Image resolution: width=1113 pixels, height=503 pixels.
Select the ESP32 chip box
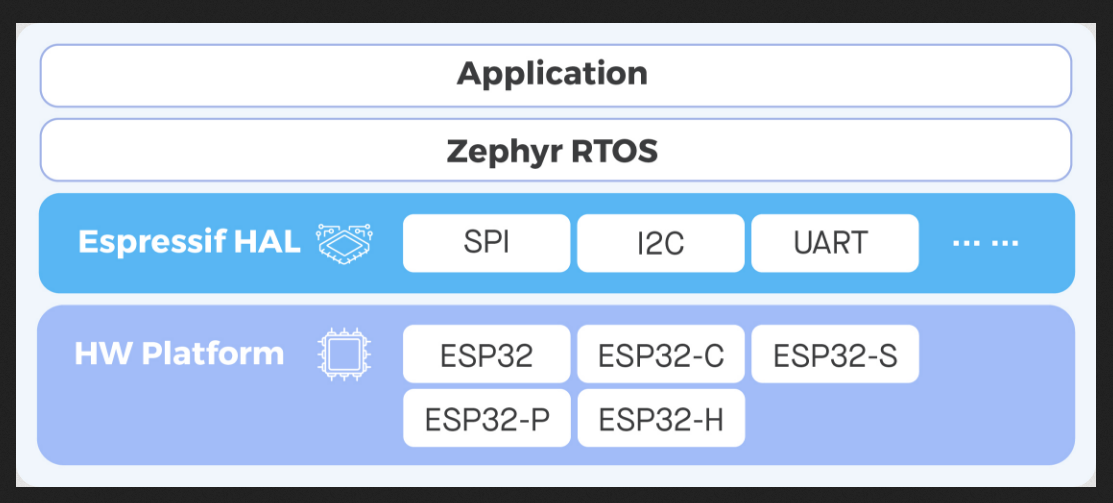[x=486, y=354]
